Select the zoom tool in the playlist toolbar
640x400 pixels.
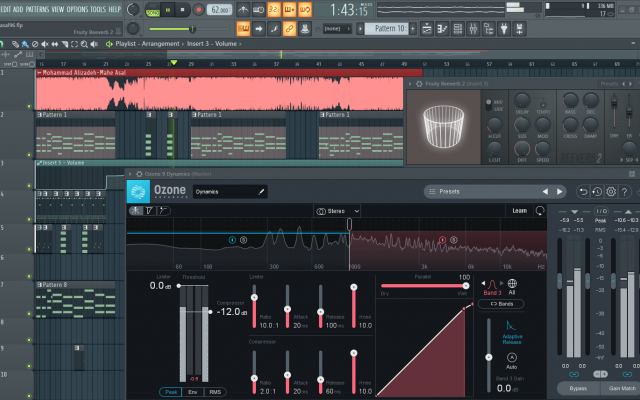(x=84, y=44)
